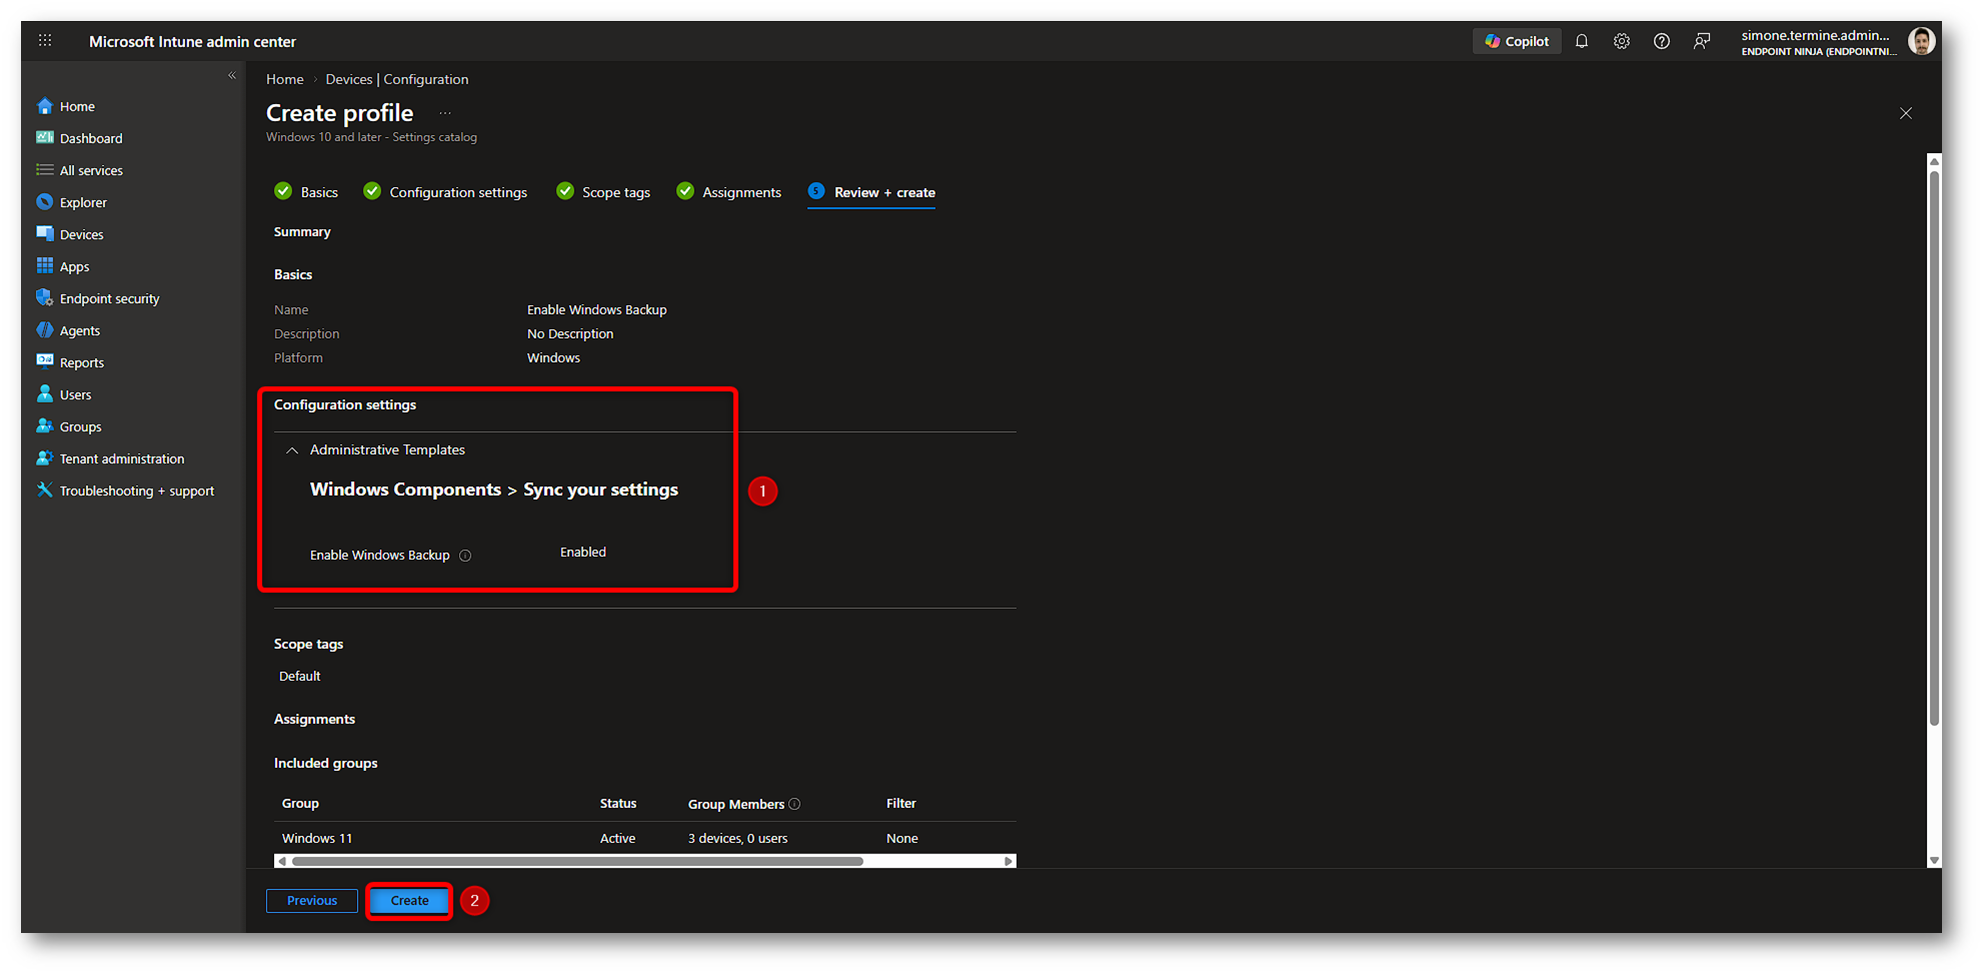Click the Devices icon in sidebar
The image size is (1984, 975).
(x=45, y=234)
